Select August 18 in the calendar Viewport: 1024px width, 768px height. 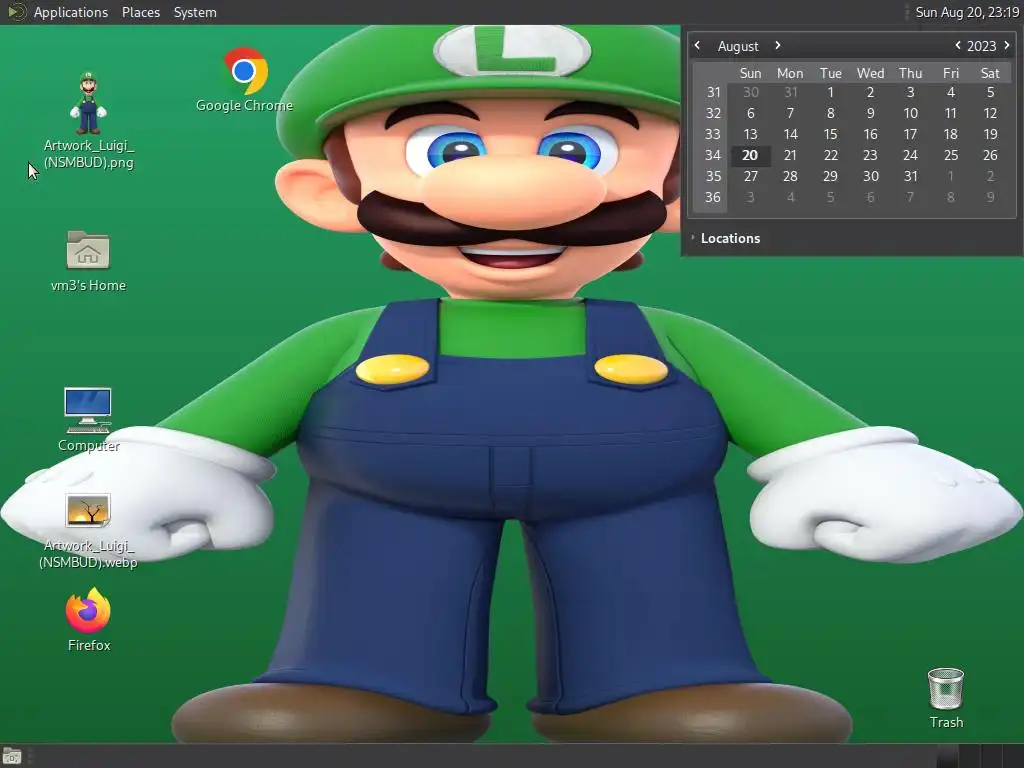point(950,135)
